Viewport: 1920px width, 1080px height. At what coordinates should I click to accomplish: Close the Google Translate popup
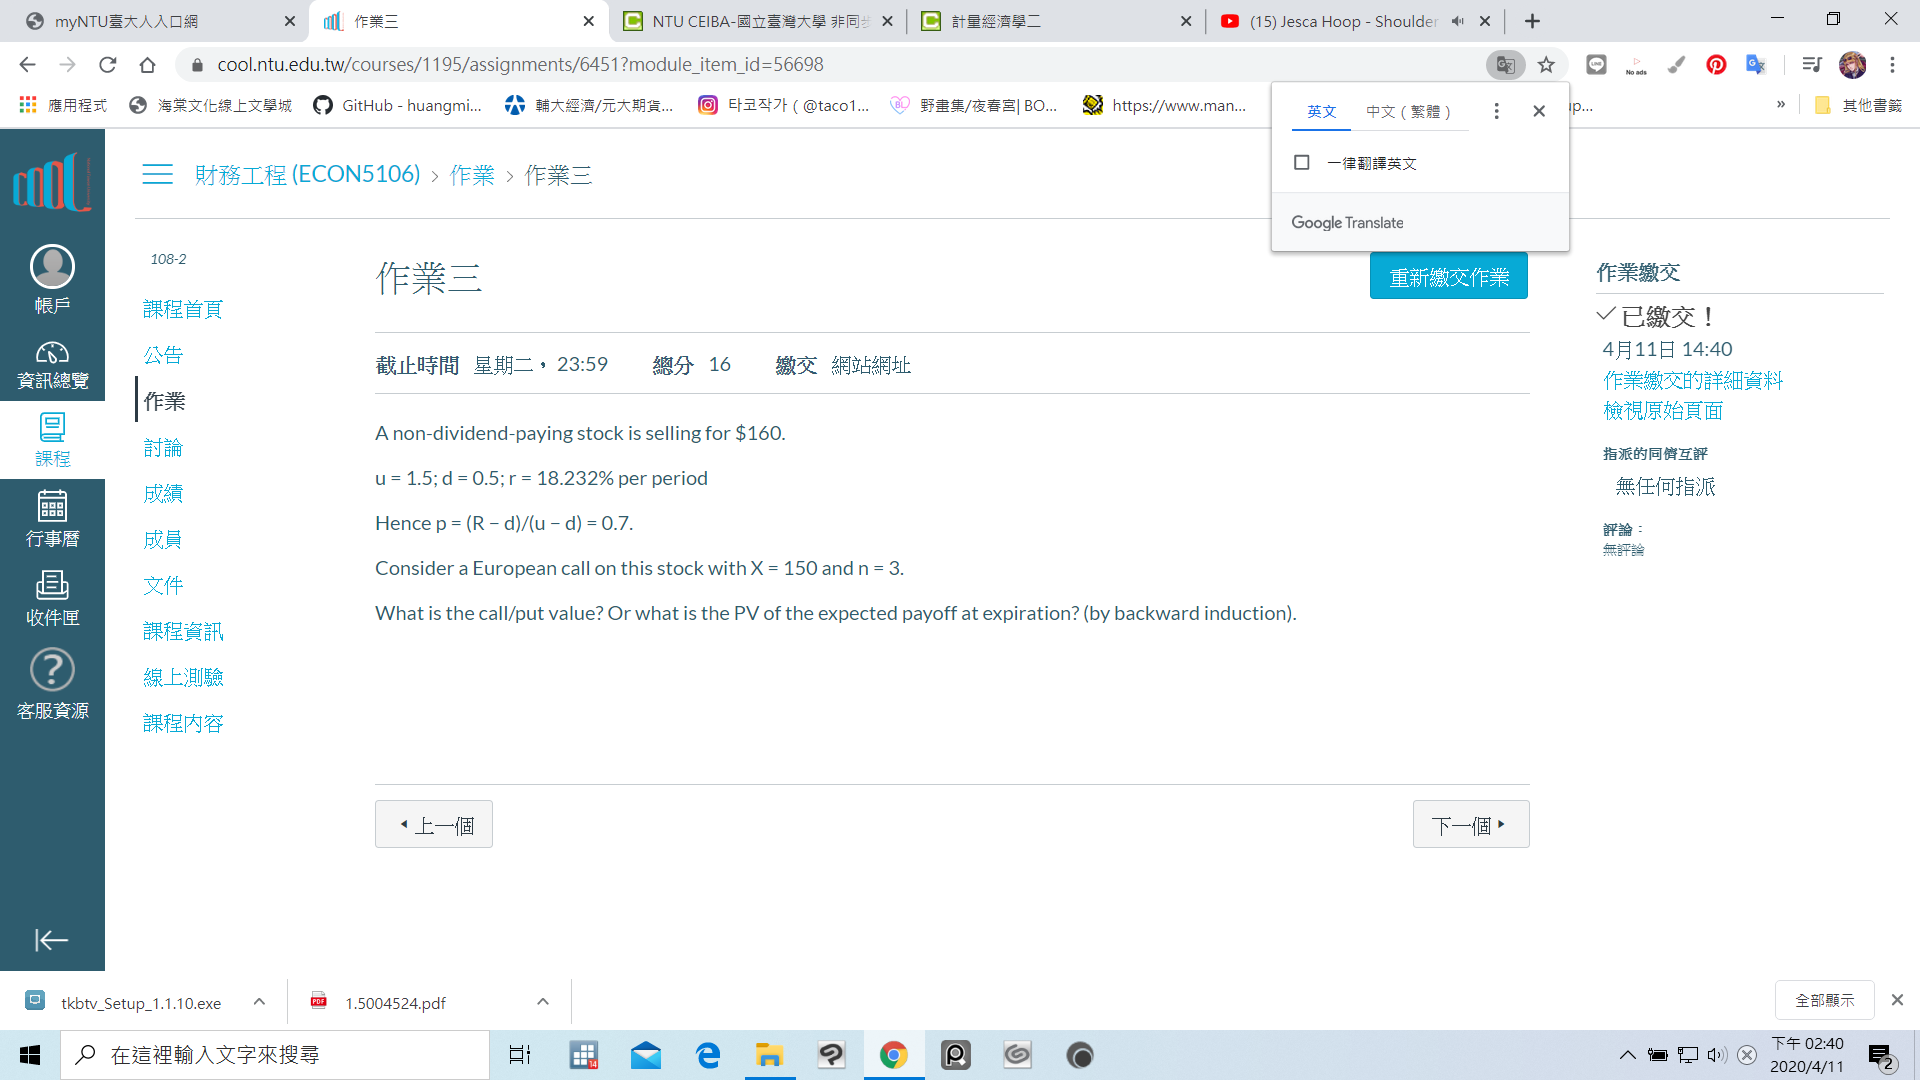point(1539,111)
